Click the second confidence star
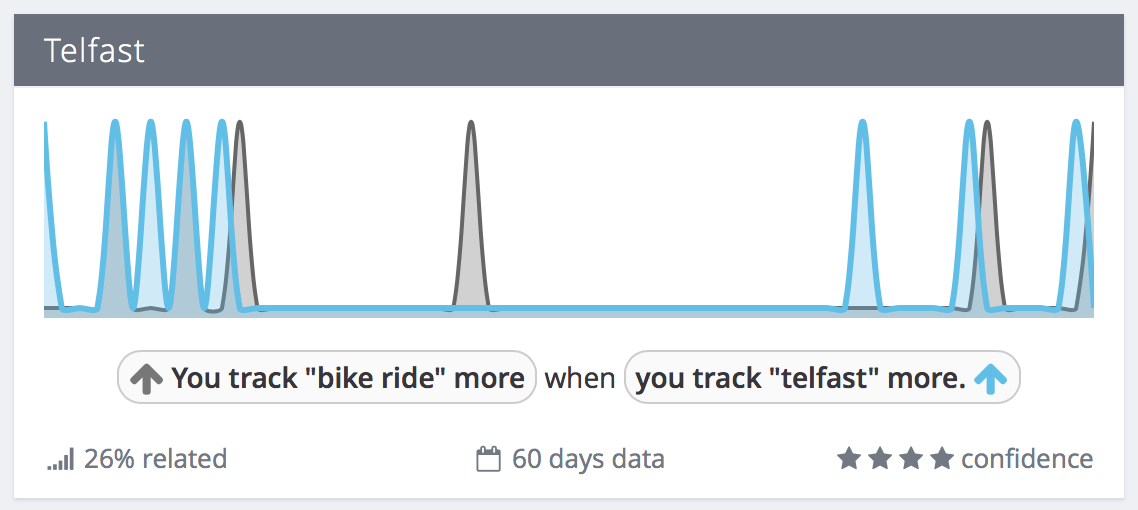 click(x=879, y=458)
